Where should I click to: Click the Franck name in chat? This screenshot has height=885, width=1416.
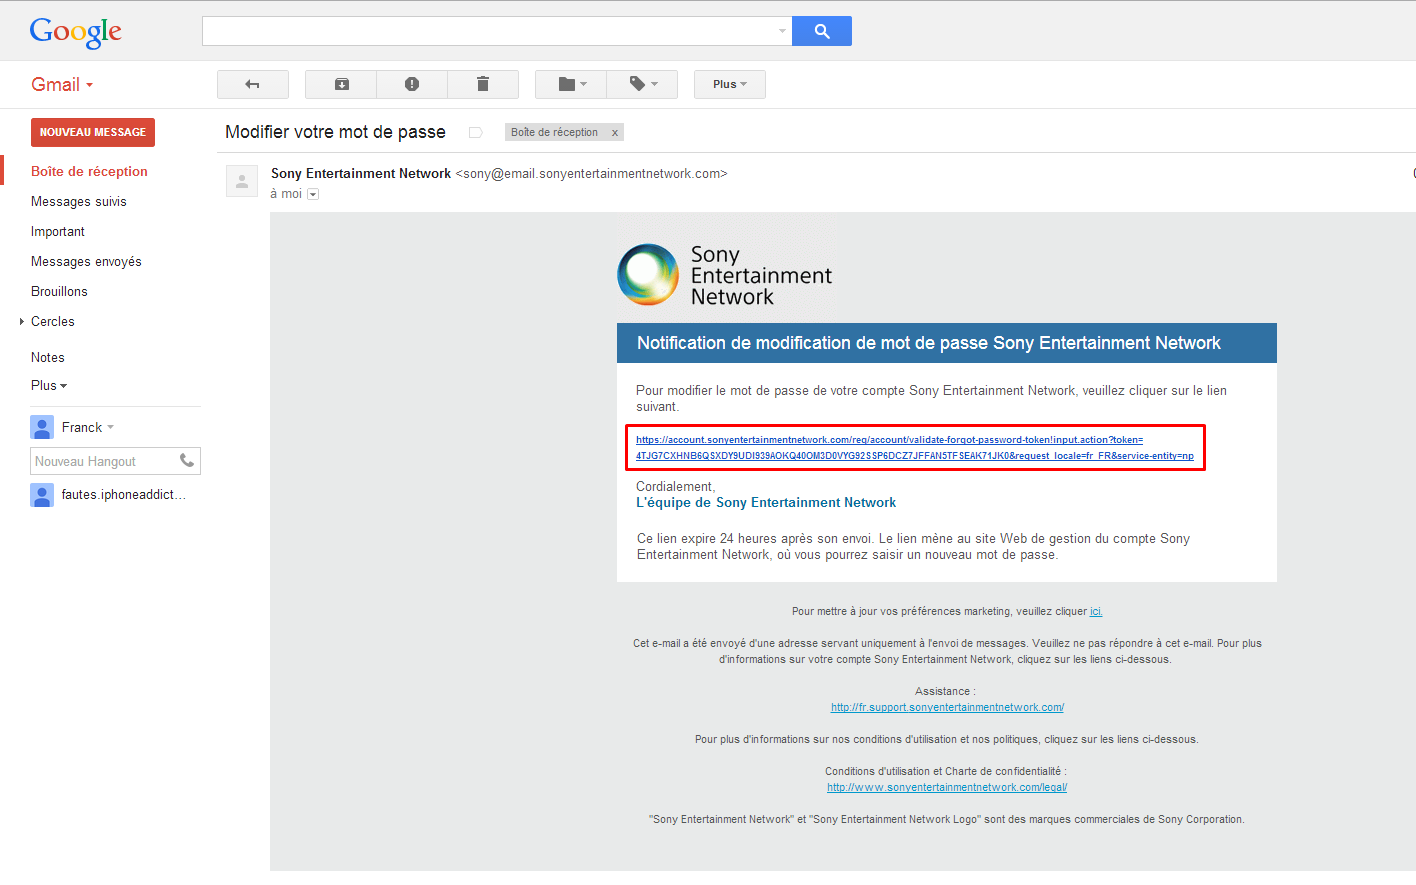[82, 427]
